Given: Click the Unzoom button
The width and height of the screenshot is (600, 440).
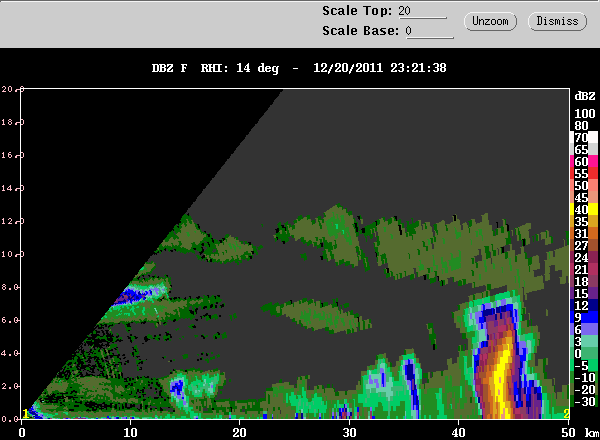Looking at the screenshot, I should pyautogui.click(x=490, y=21).
